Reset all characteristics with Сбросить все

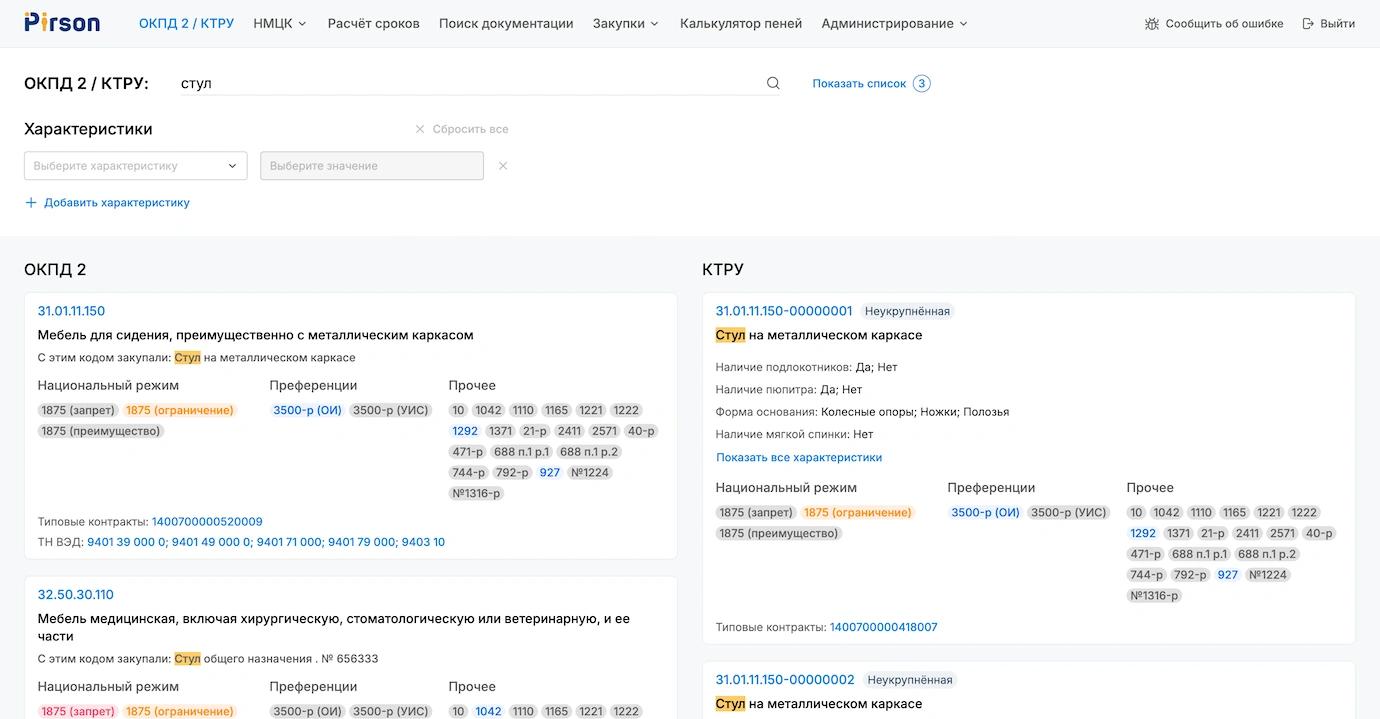coord(461,129)
